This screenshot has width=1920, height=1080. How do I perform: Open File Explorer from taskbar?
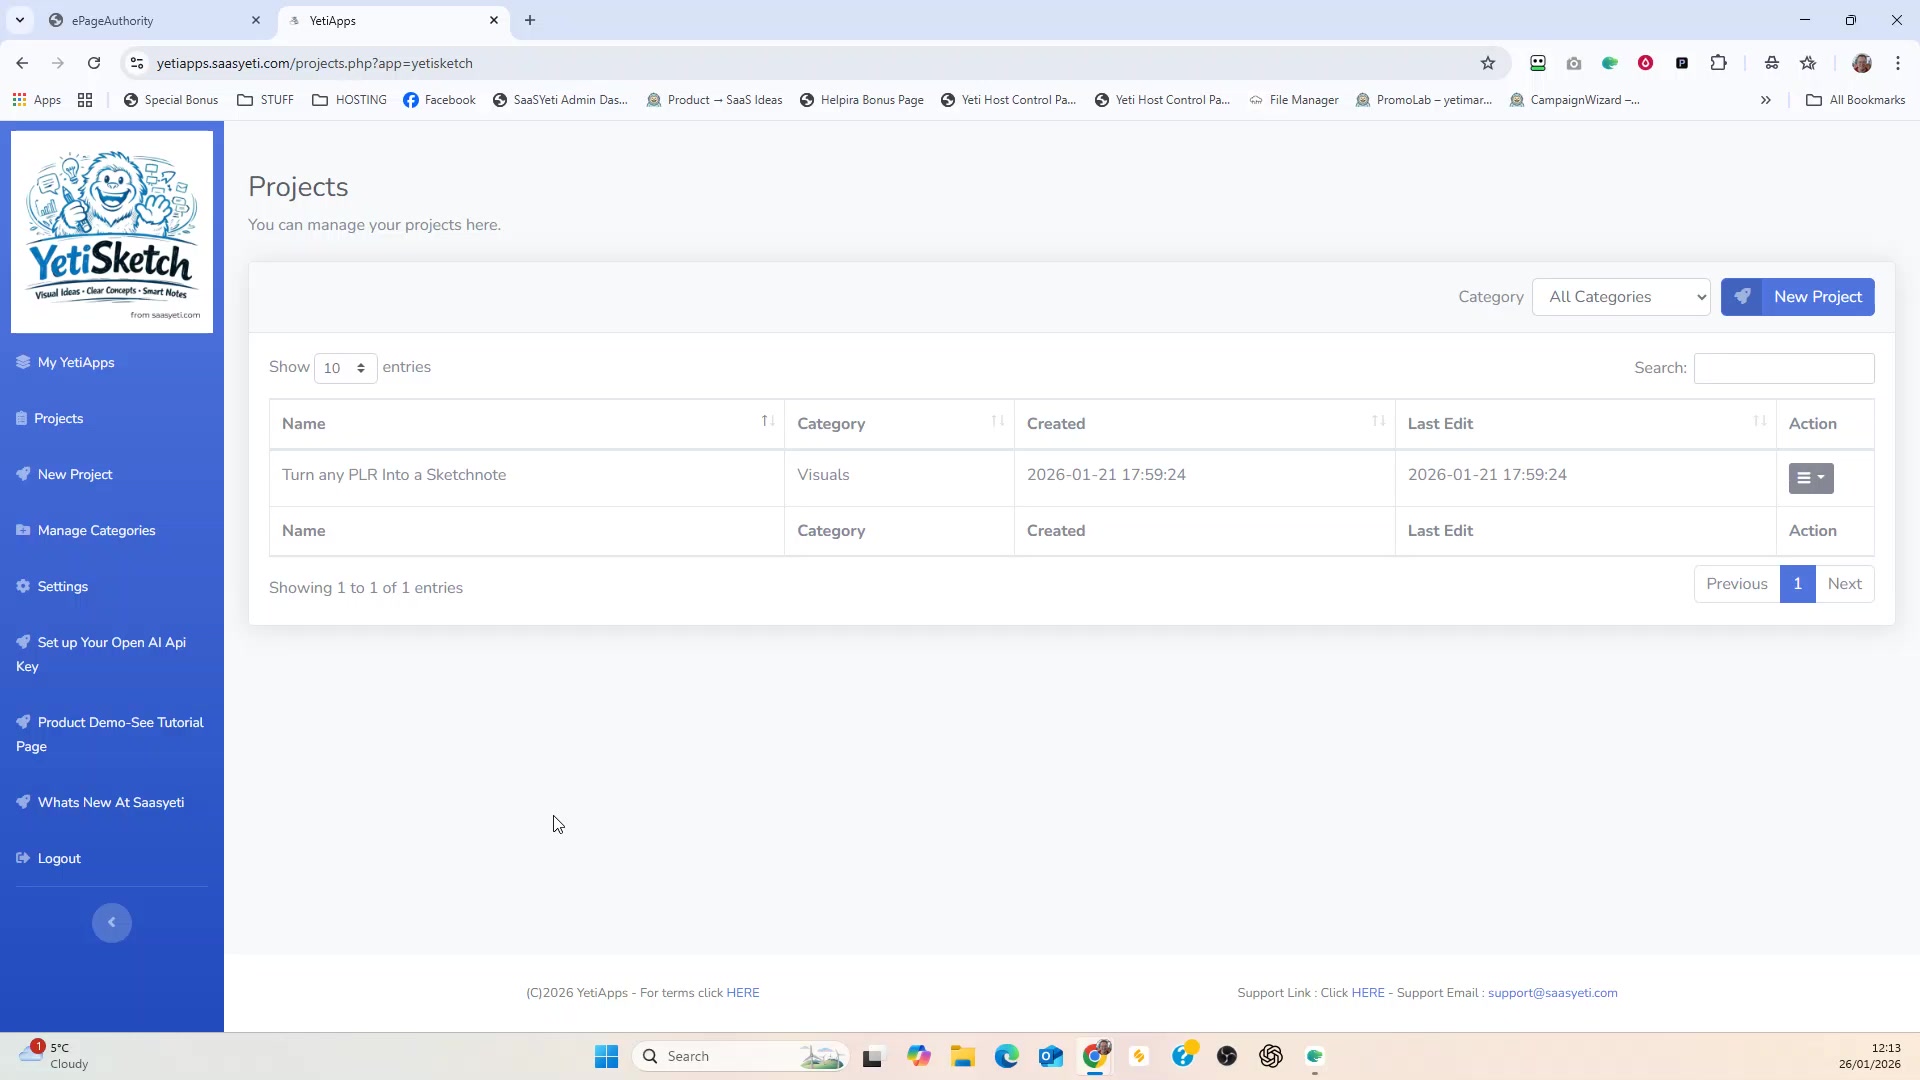(962, 1056)
